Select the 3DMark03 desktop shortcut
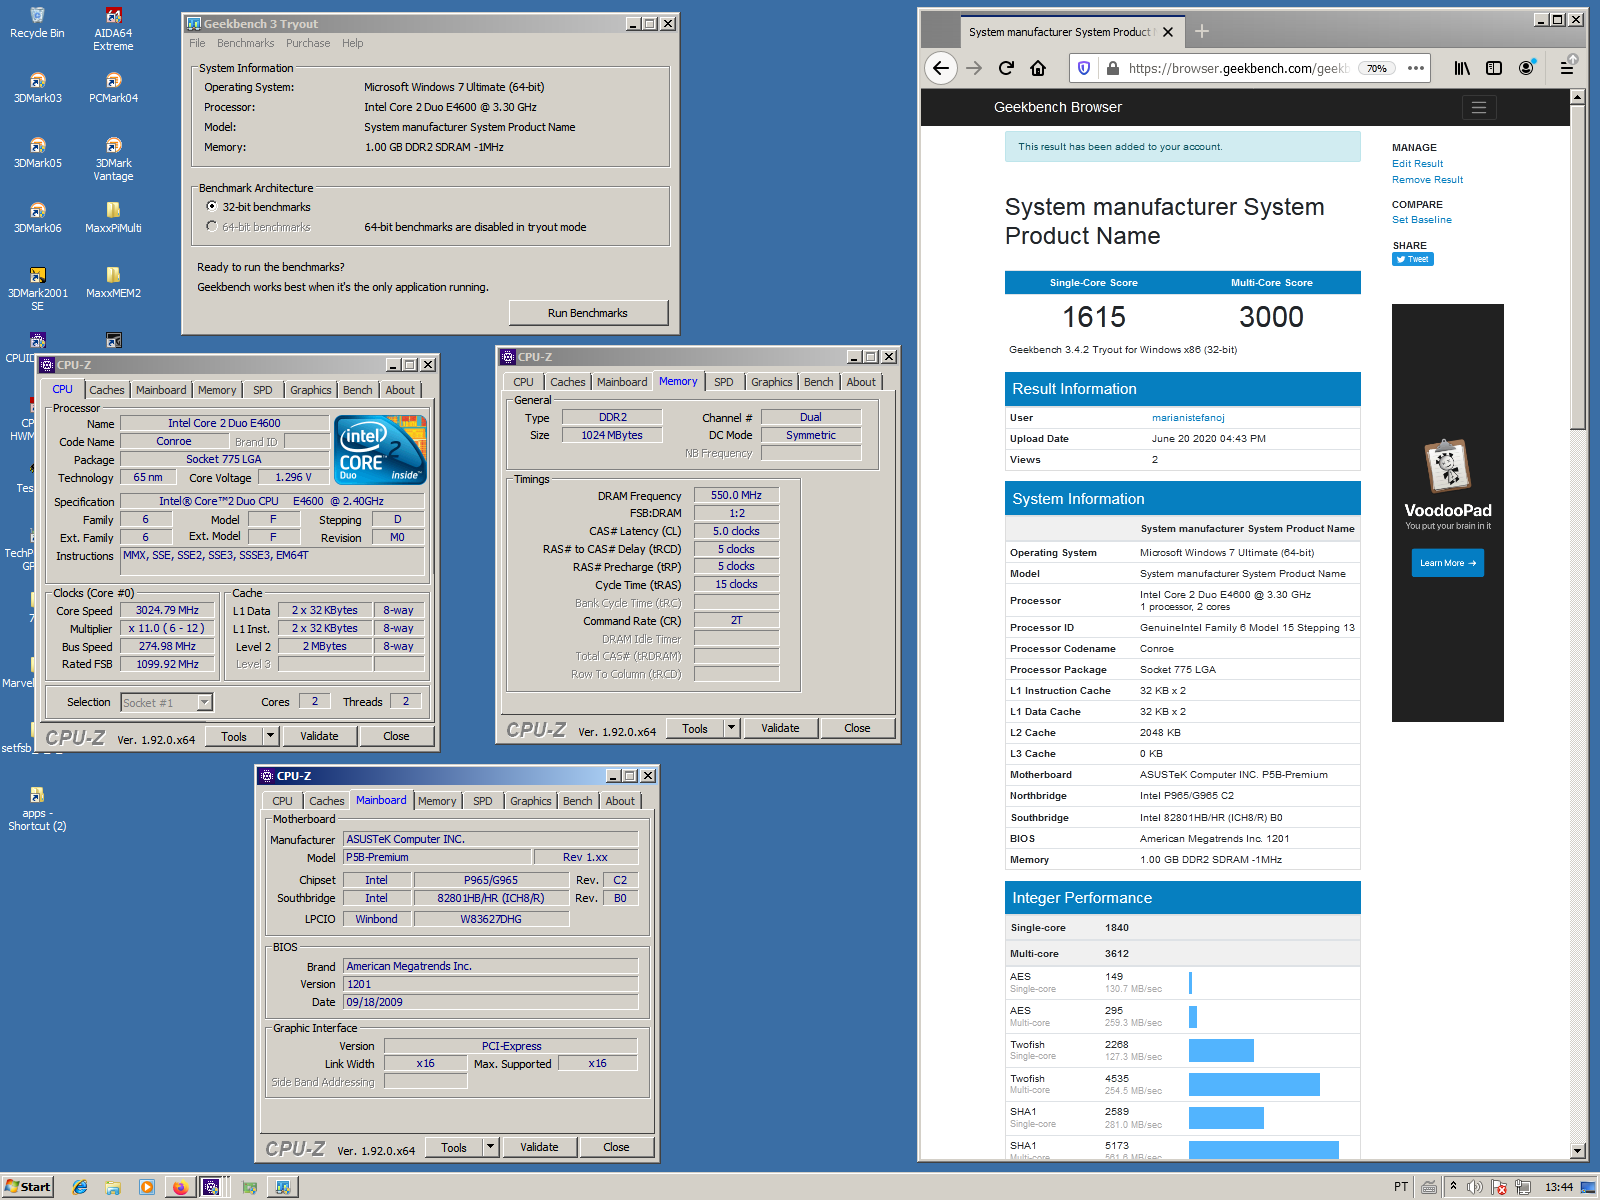The height and width of the screenshot is (1200, 1600). coord(37,88)
